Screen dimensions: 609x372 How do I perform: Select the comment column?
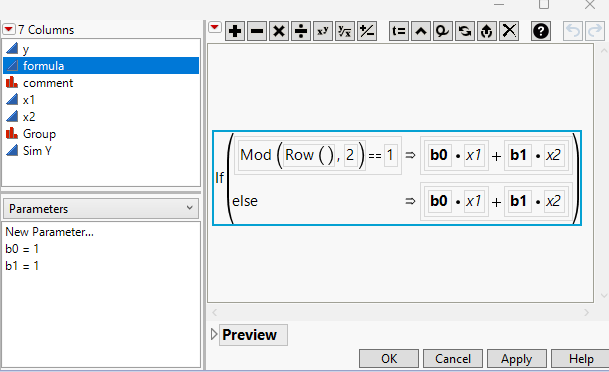click(x=101, y=83)
